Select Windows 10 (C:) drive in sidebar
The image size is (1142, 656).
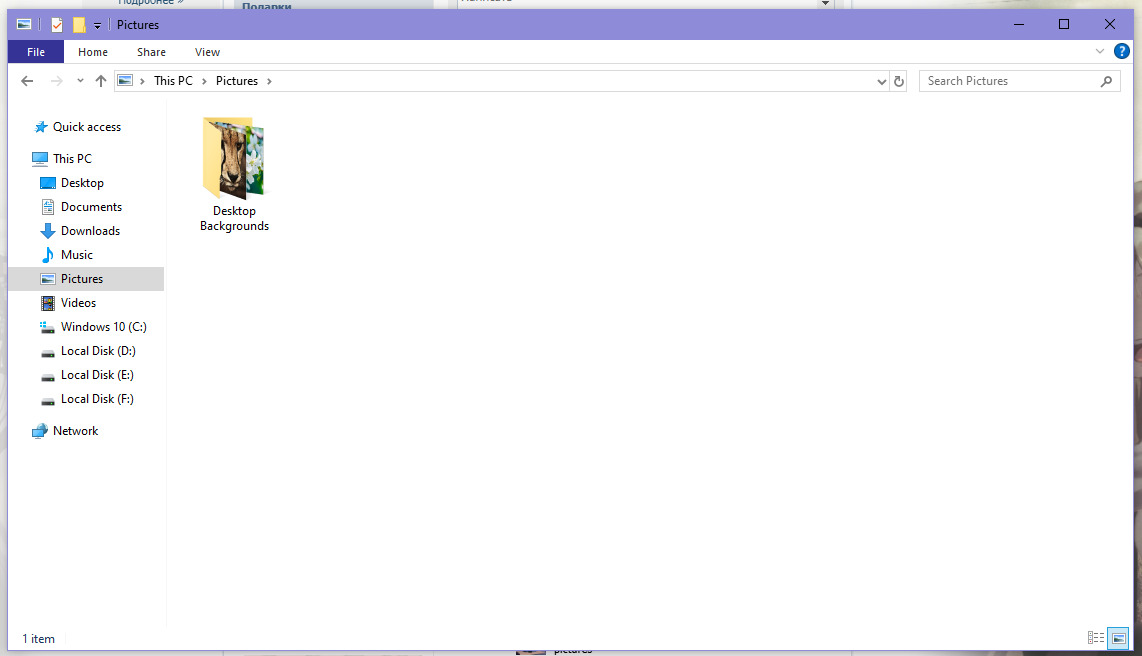click(x=103, y=327)
